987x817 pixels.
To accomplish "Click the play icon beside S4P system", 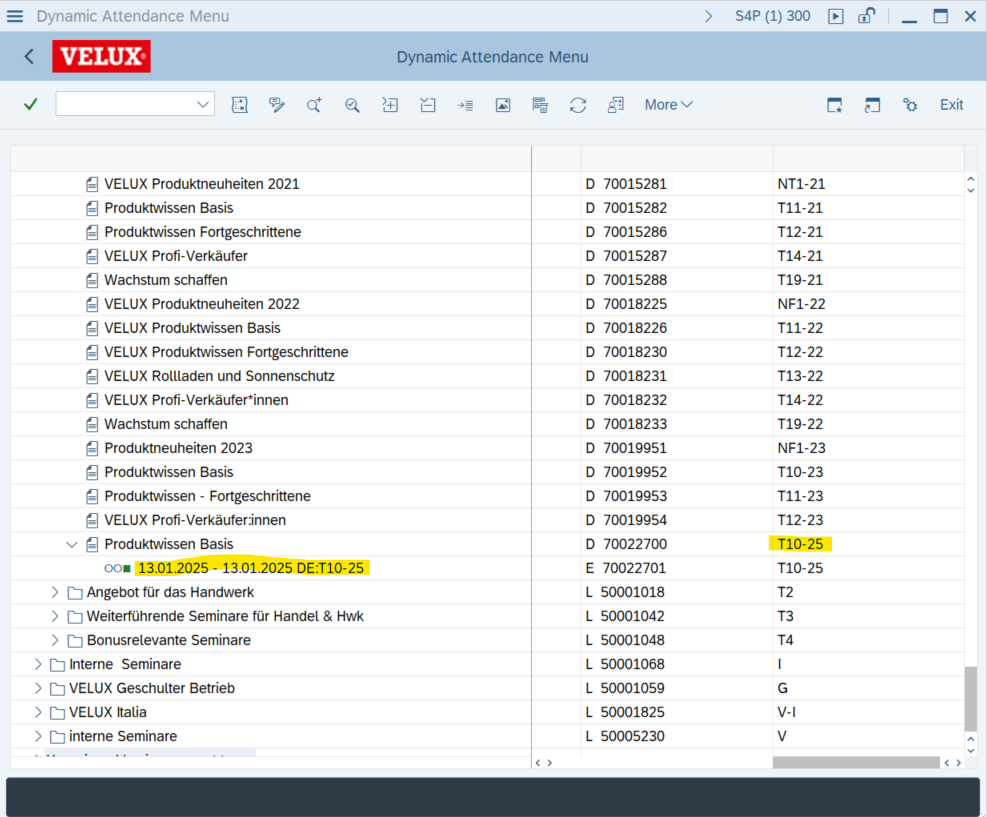I will (836, 16).
